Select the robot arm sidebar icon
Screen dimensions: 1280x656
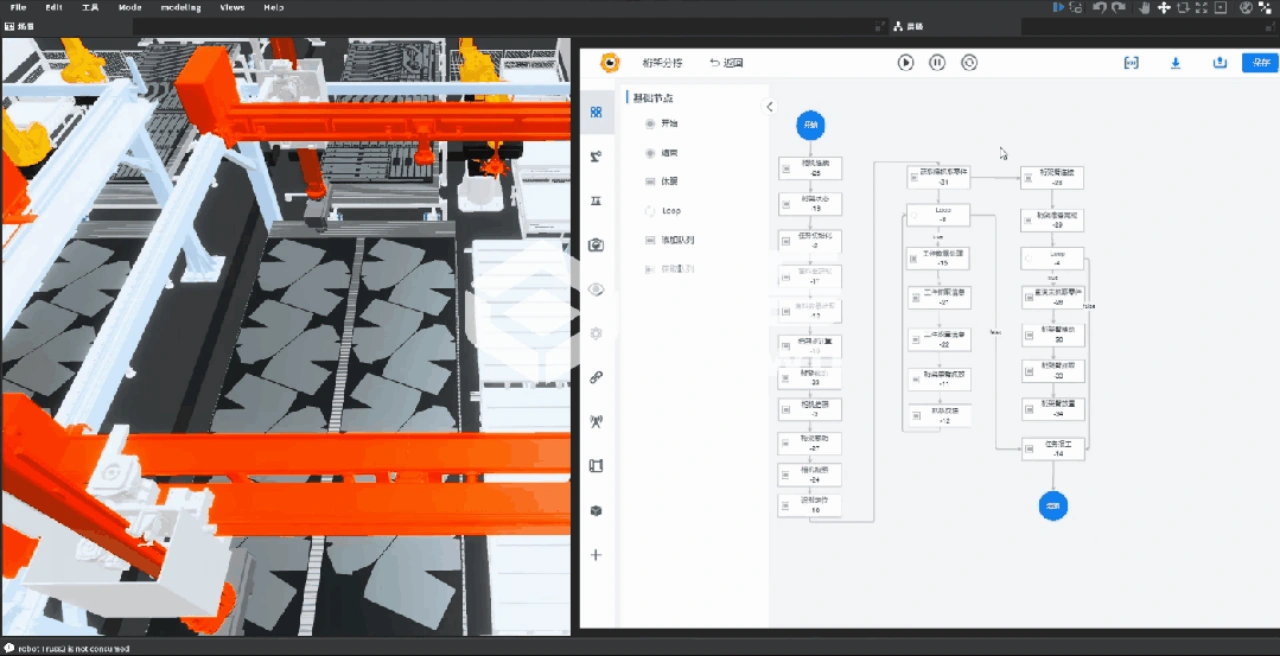[596, 156]
